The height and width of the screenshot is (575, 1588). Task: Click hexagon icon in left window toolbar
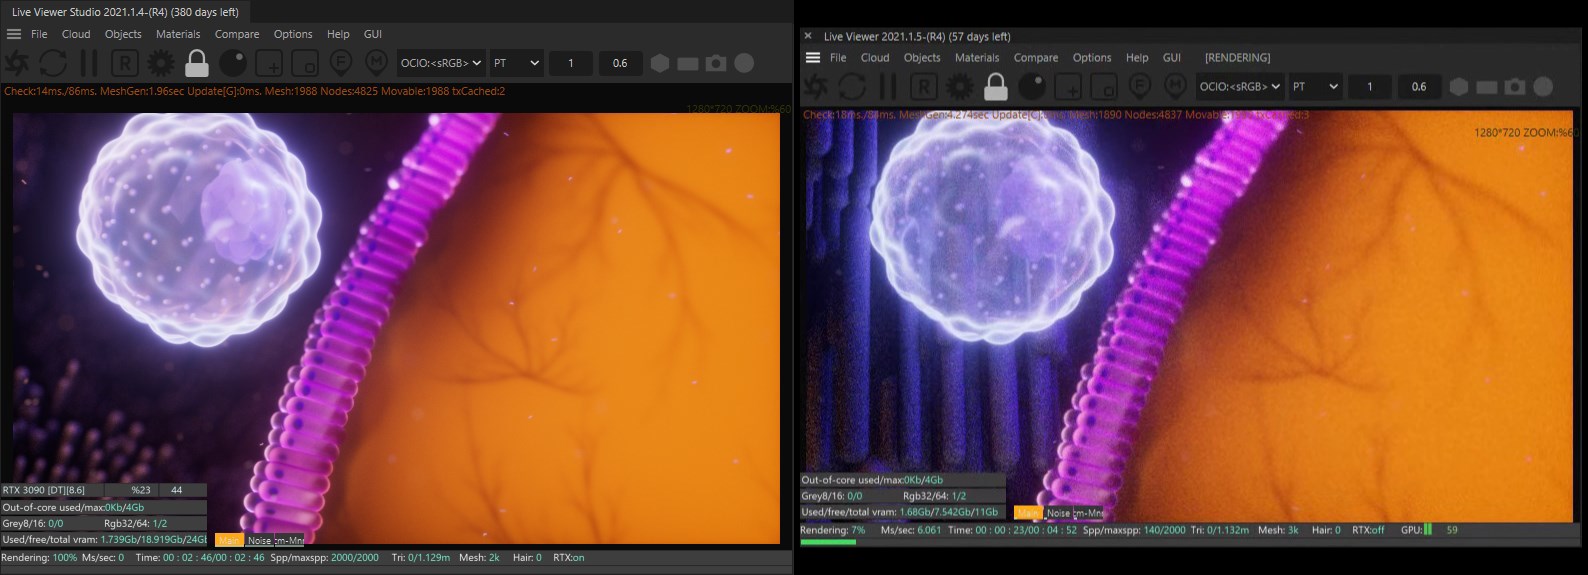click(x=660, y=63)
